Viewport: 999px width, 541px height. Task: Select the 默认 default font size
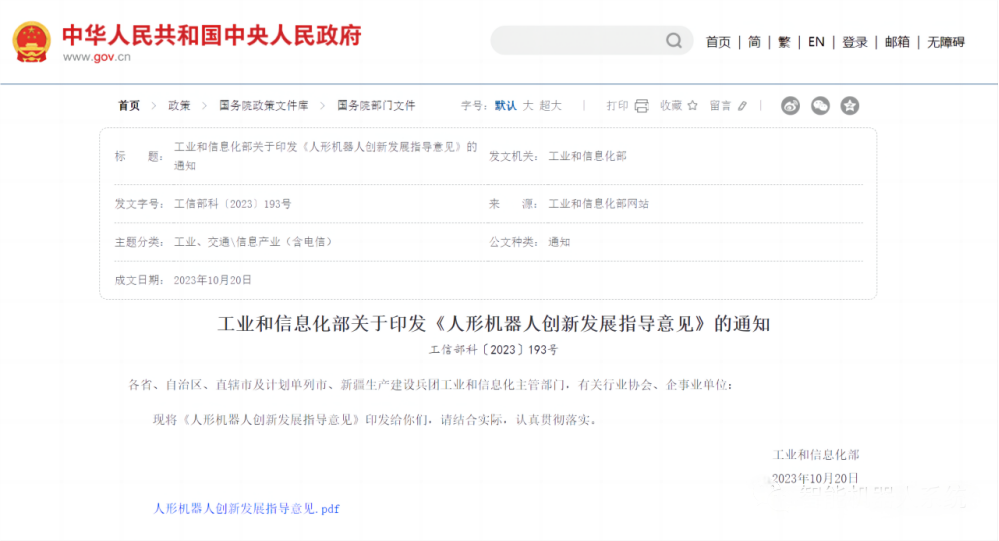[505, 105]
